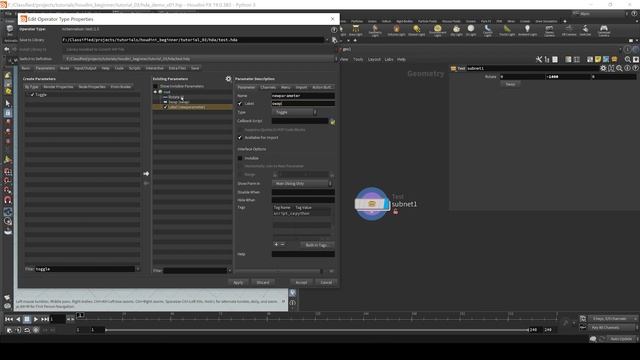
Task: Open the Auto Update dropdown
Action: point(624,339)
